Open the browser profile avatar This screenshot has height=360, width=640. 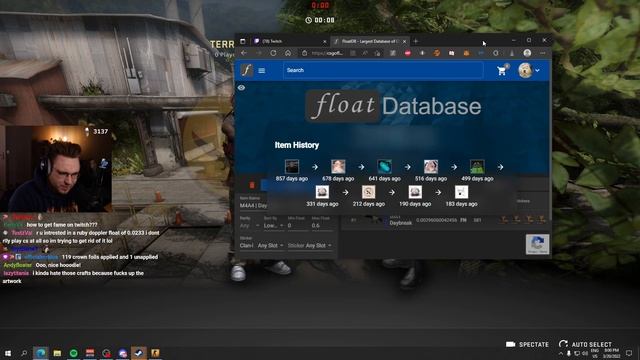click(527, 53)
